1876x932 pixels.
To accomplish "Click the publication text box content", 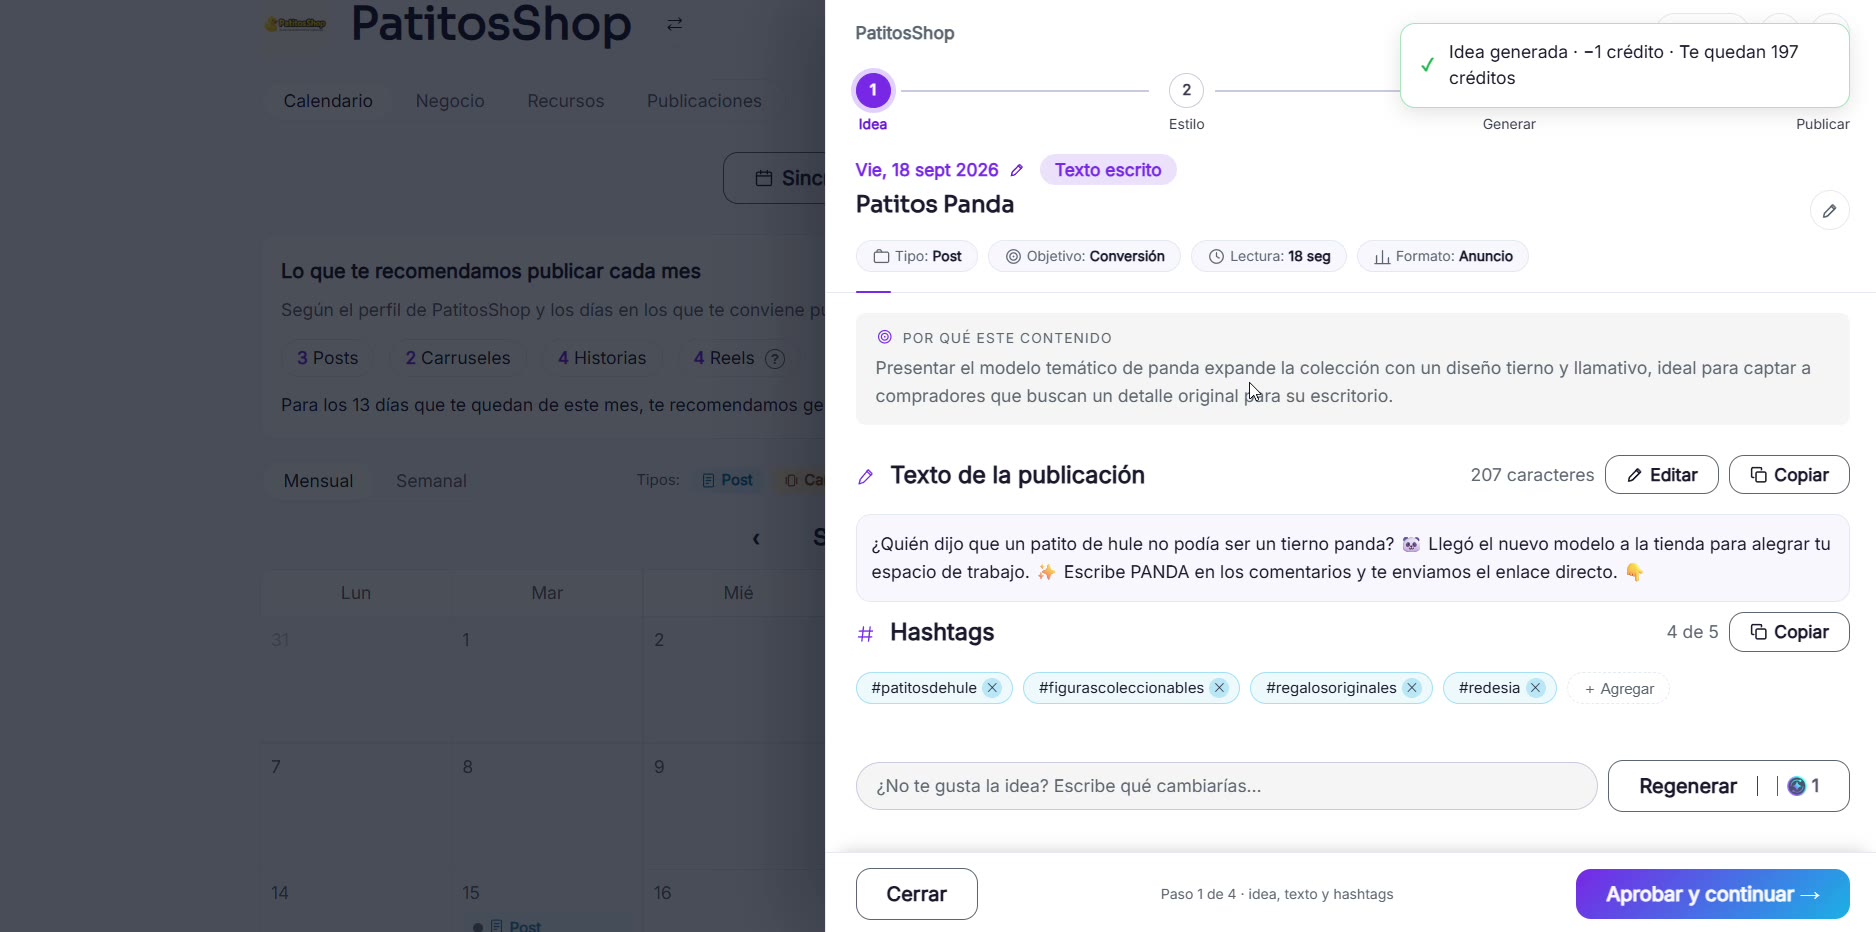I will tap(1352, 558).
